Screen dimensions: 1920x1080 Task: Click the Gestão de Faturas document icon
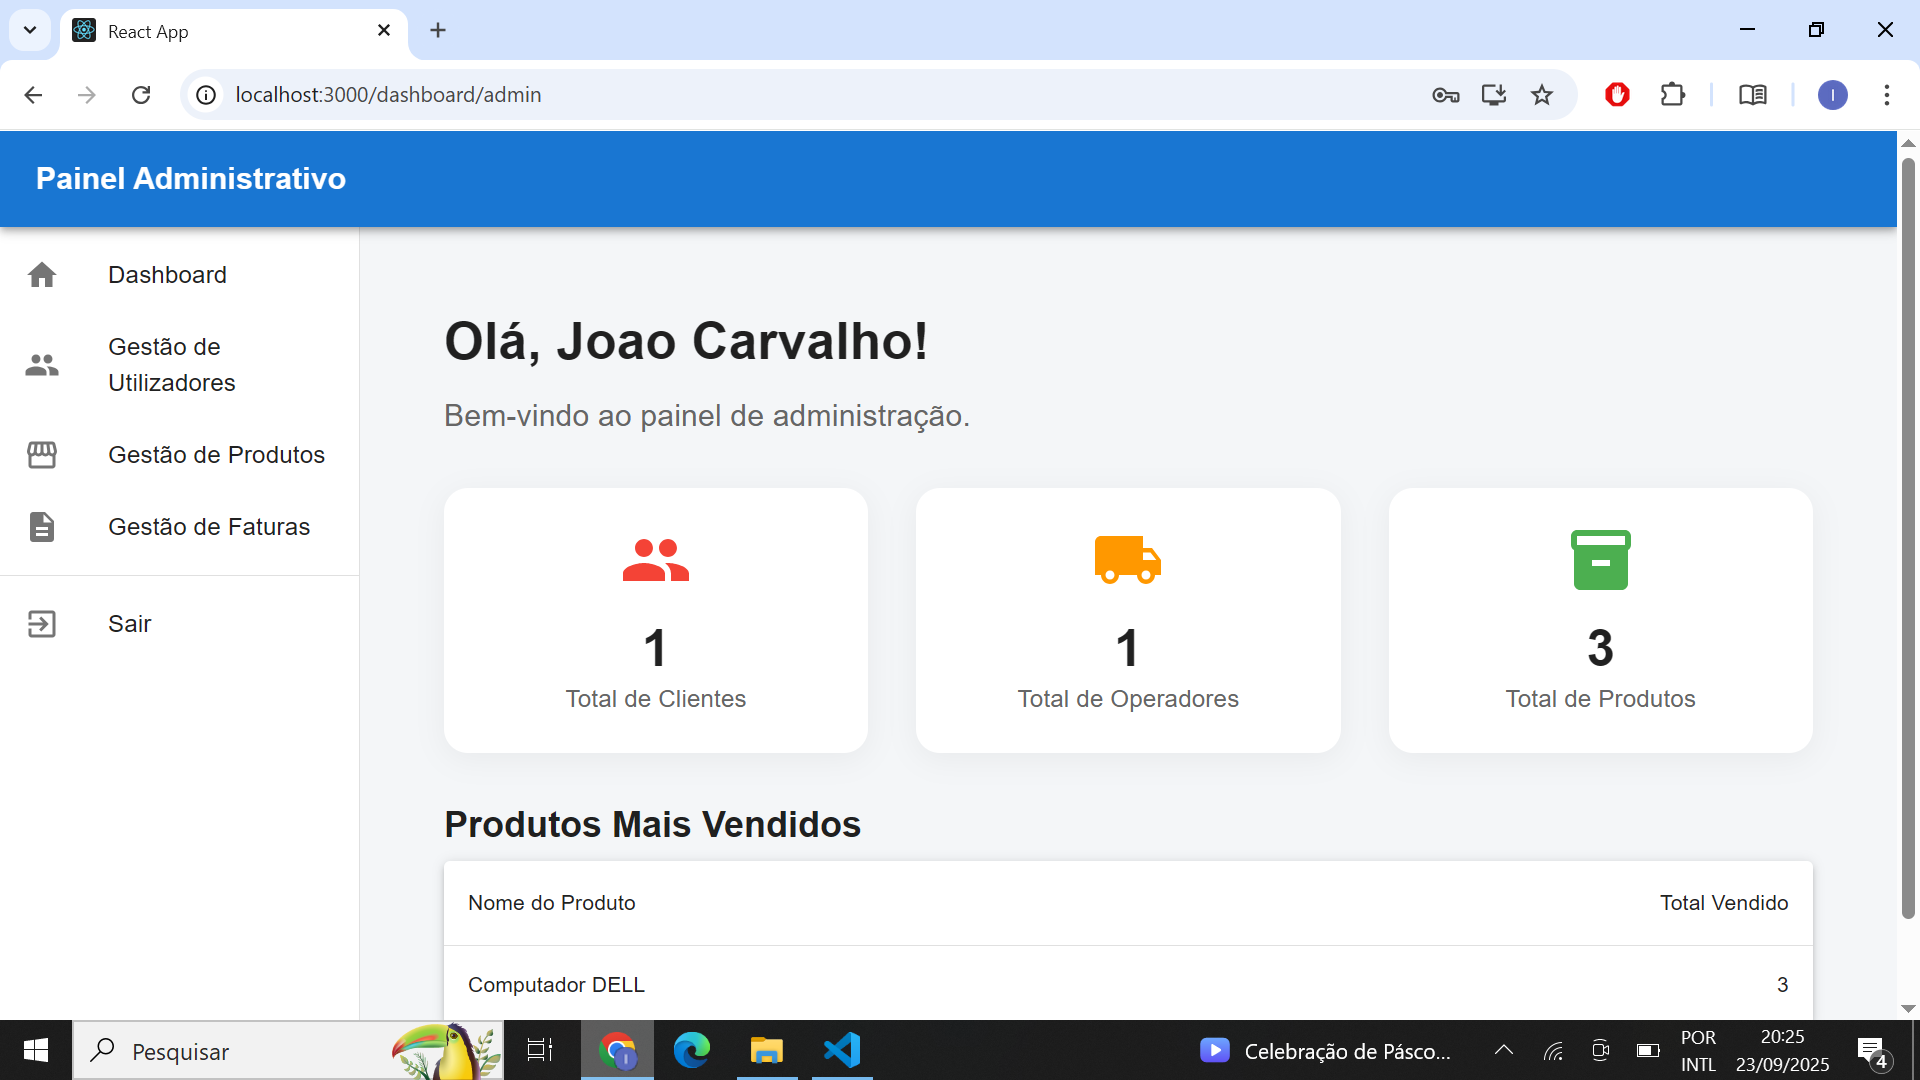[x=42, y=527]
